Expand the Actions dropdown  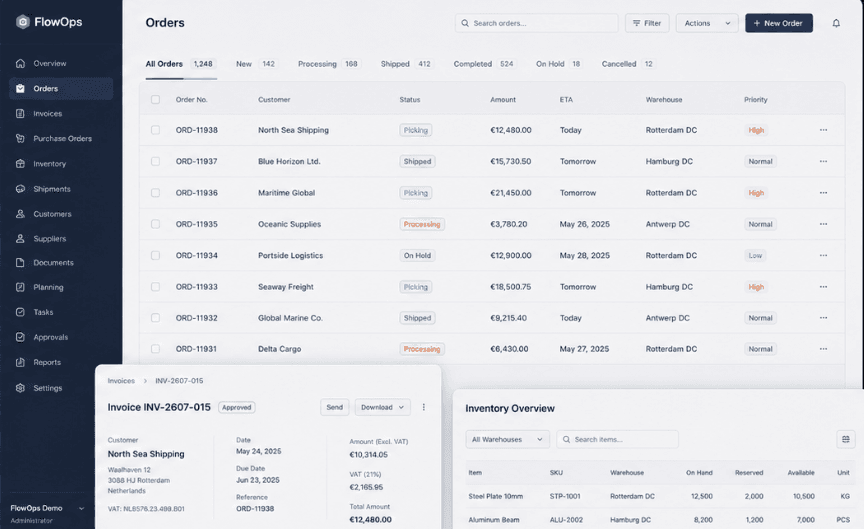coord(707,23)
